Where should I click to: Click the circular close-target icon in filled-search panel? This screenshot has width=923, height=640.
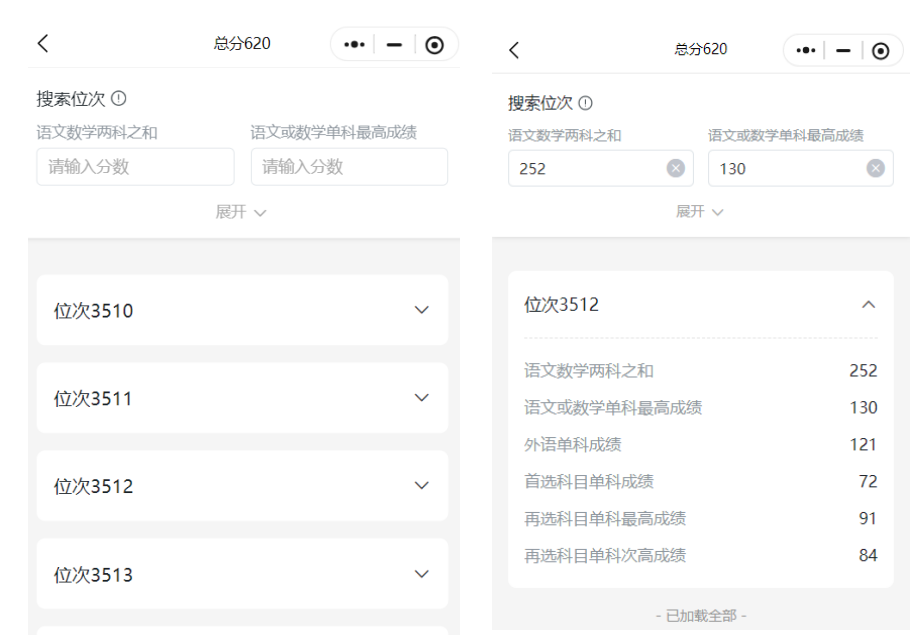(880, 50)
